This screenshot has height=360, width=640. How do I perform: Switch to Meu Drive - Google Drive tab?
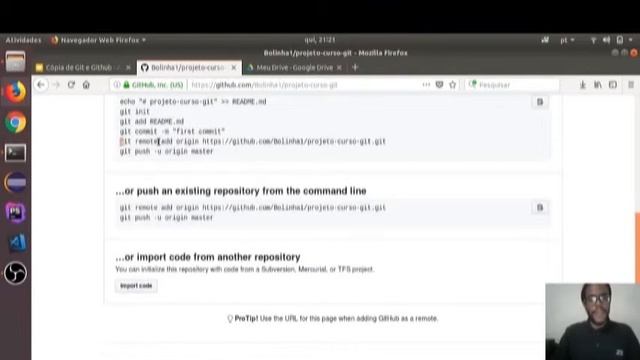[295, 67]
